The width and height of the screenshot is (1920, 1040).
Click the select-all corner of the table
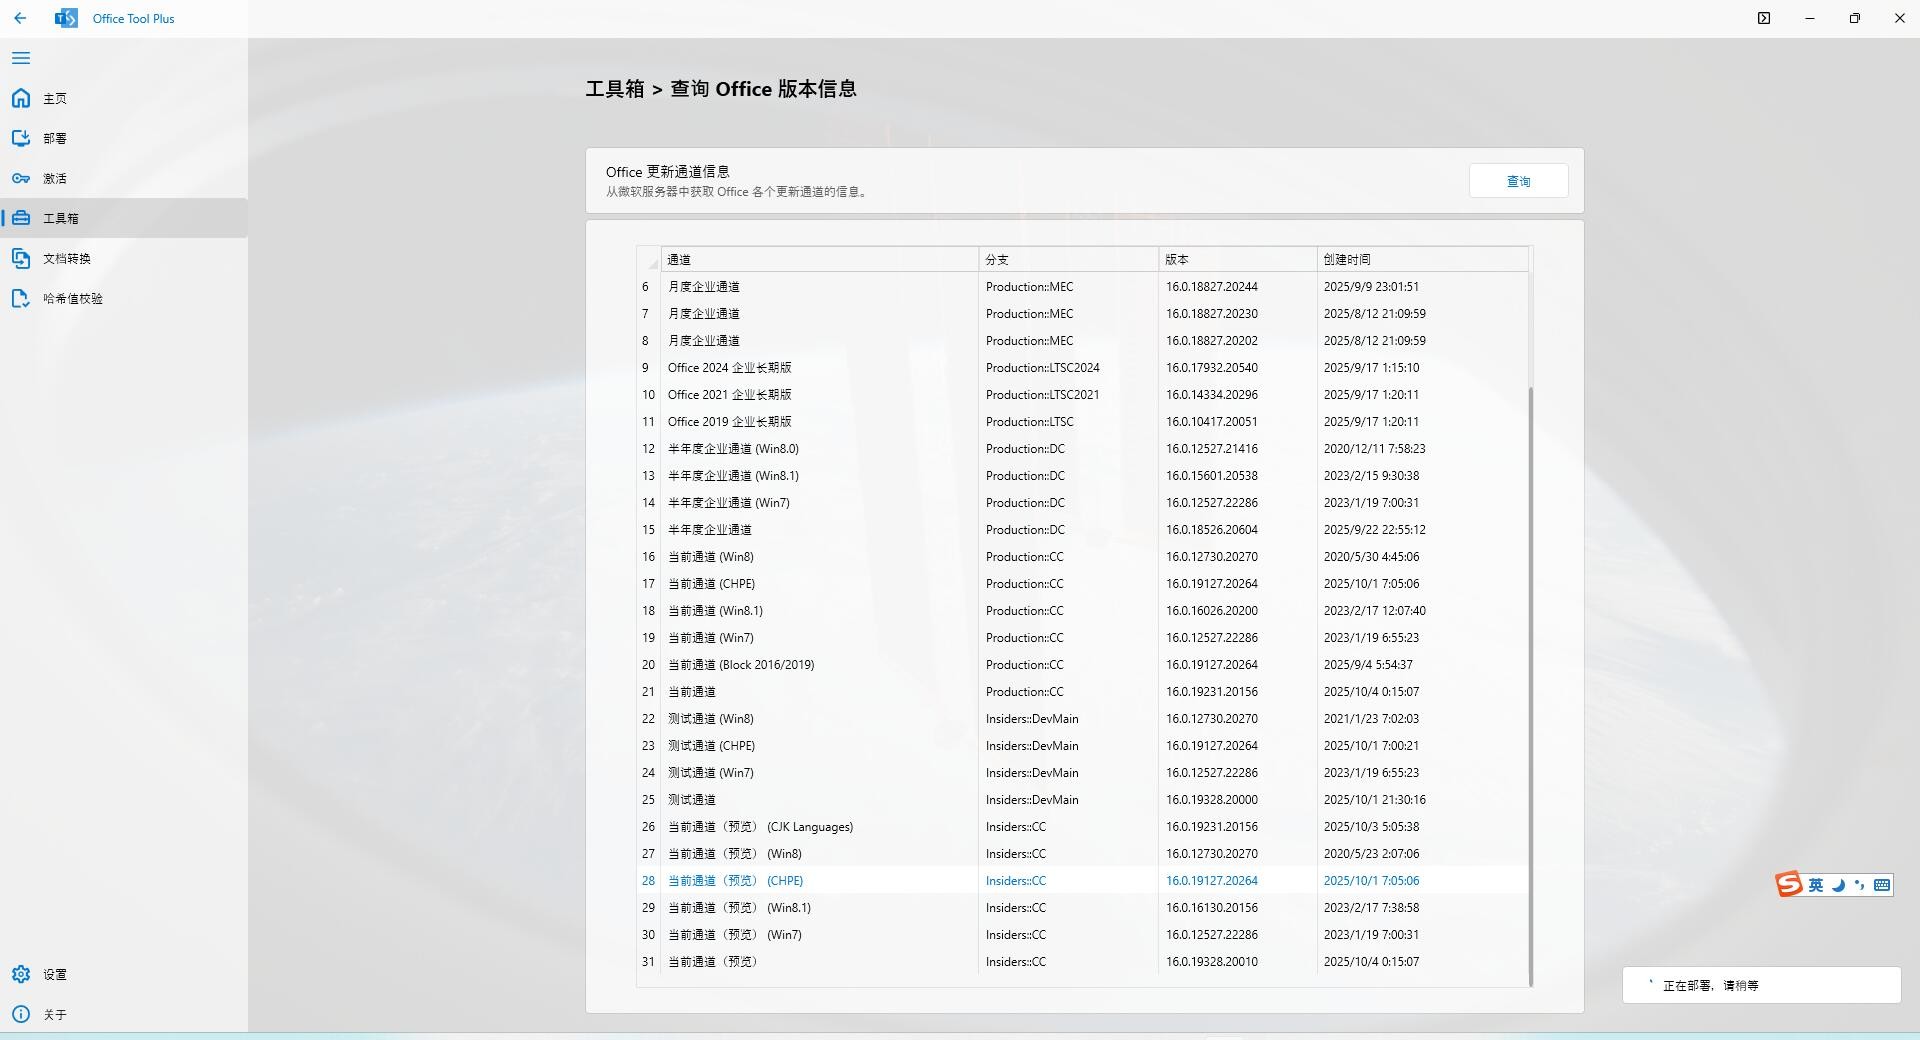click(649, 260)
